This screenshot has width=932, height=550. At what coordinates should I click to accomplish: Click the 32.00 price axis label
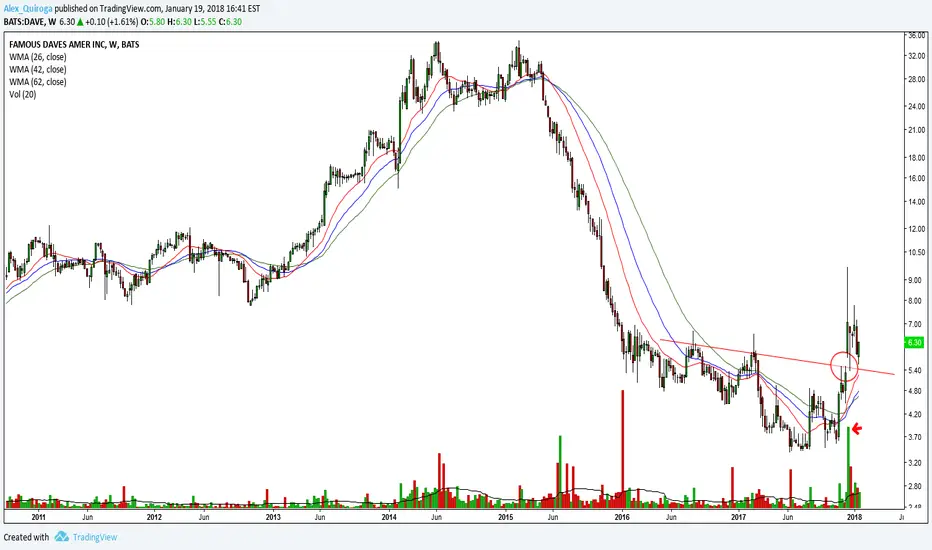tap(916, 56)
